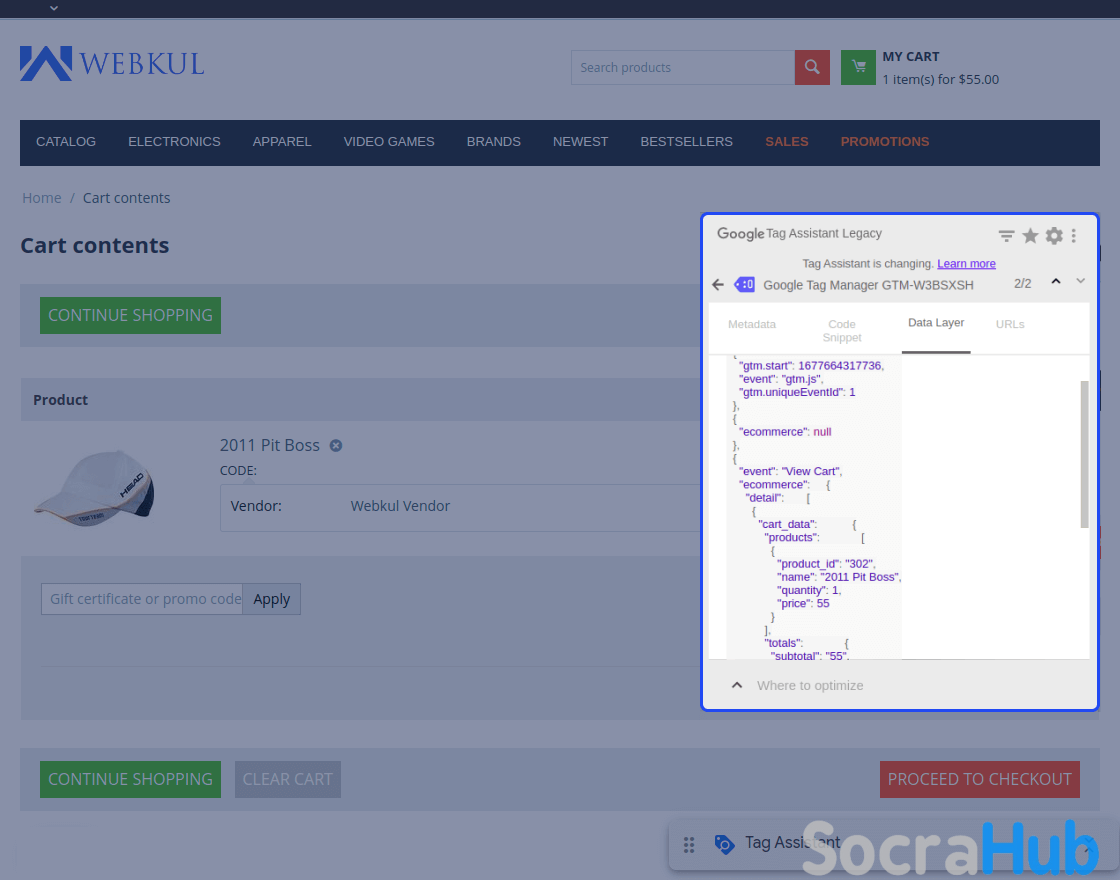Viewport: 1120px width, 880px height.
Task: Click the blue Google Tag Manager tag icon
Action: pyautogui.click(x=744, y=284)
